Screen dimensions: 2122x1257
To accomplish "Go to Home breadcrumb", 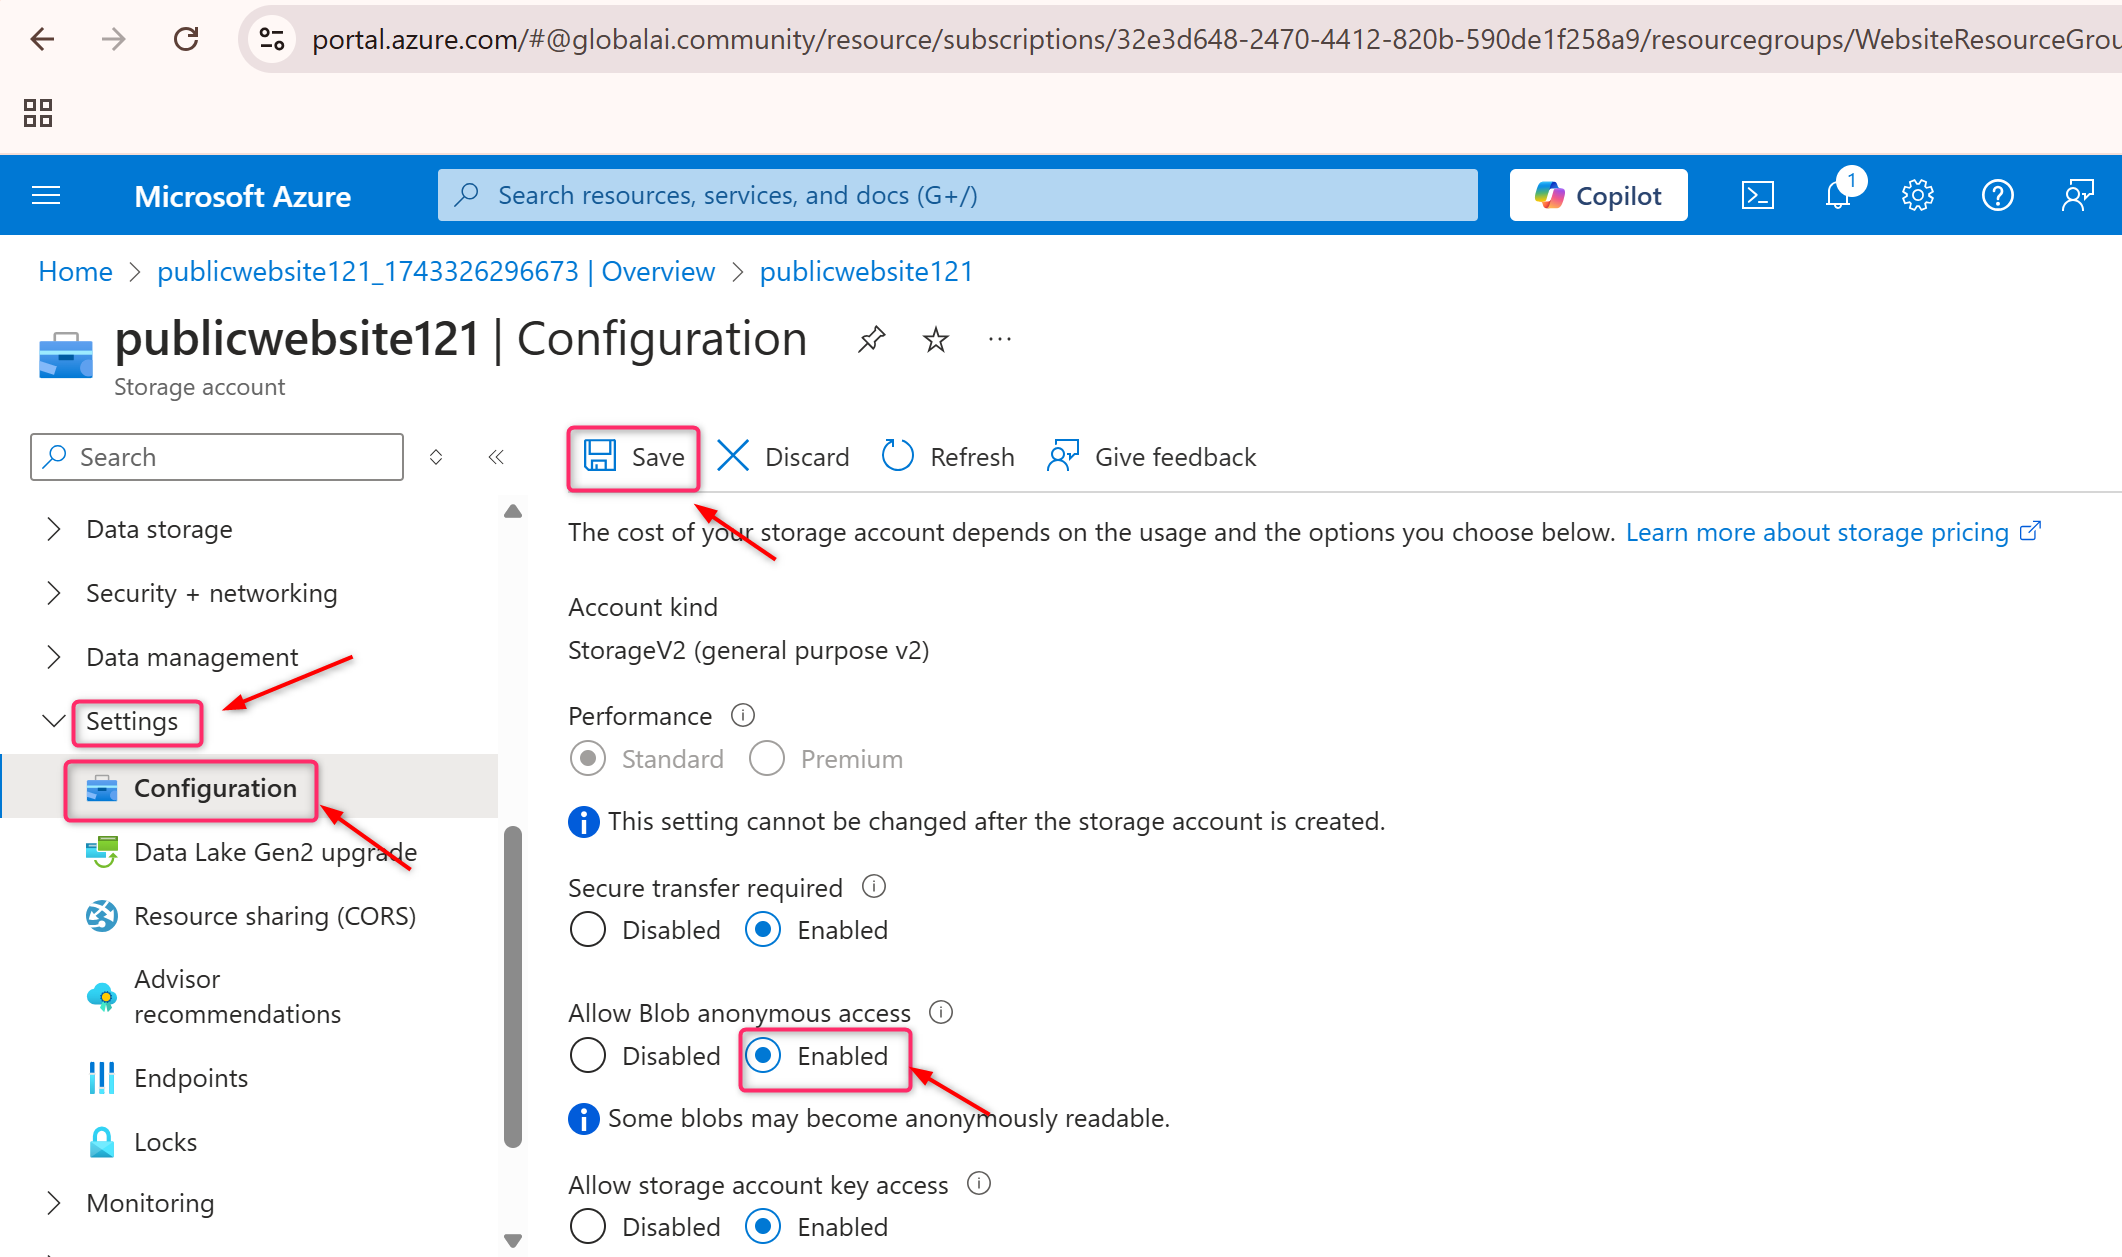I will click(x=75, y=271).
